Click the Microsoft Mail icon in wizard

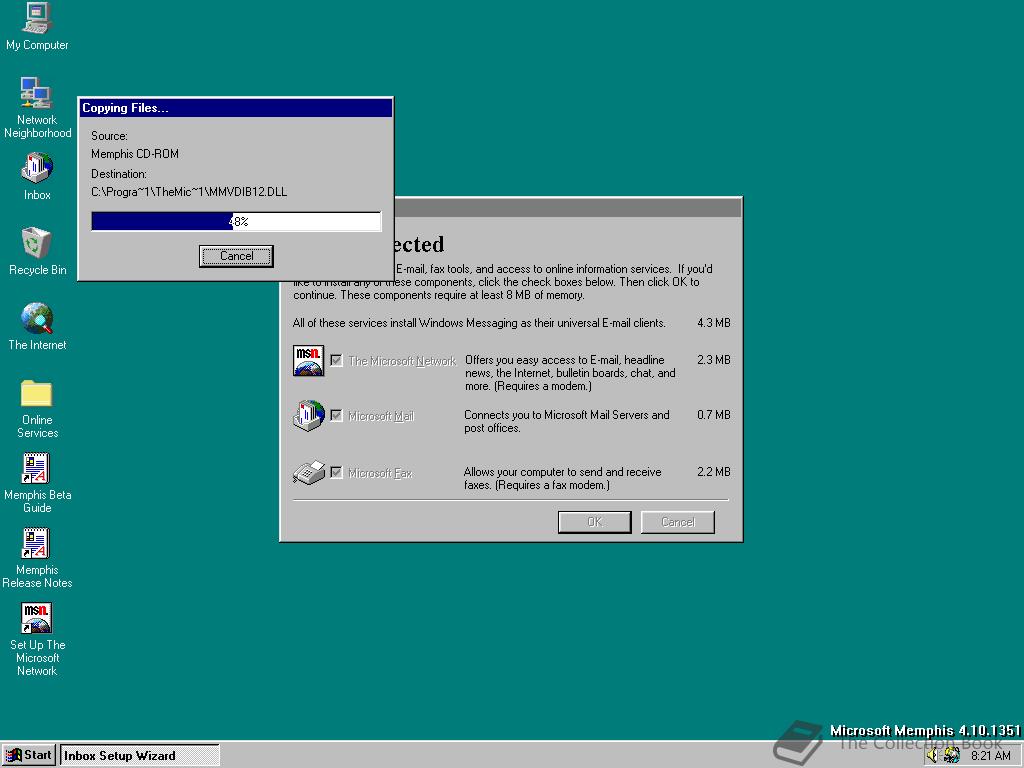309,416
